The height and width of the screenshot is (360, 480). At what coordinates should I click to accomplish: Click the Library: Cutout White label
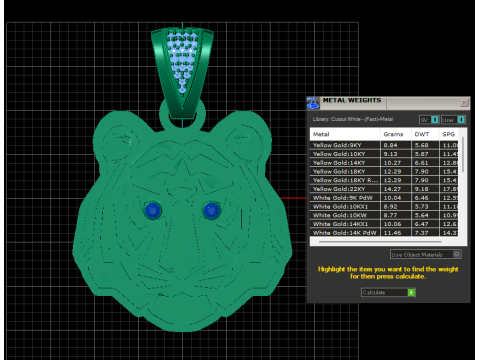click(353, 119)
